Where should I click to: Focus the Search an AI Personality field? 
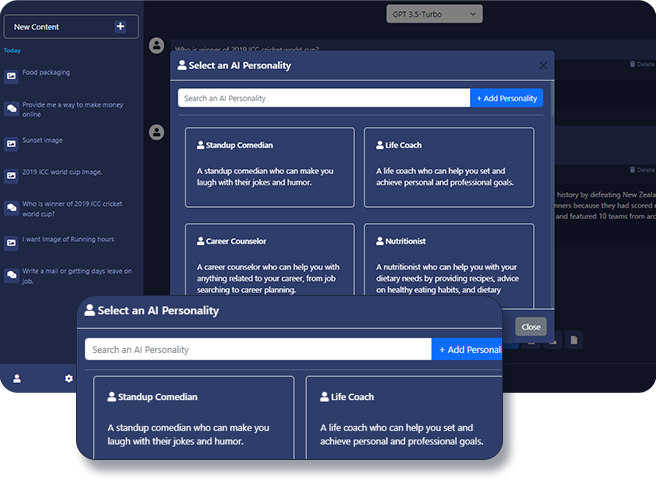(x=324, y=98)
